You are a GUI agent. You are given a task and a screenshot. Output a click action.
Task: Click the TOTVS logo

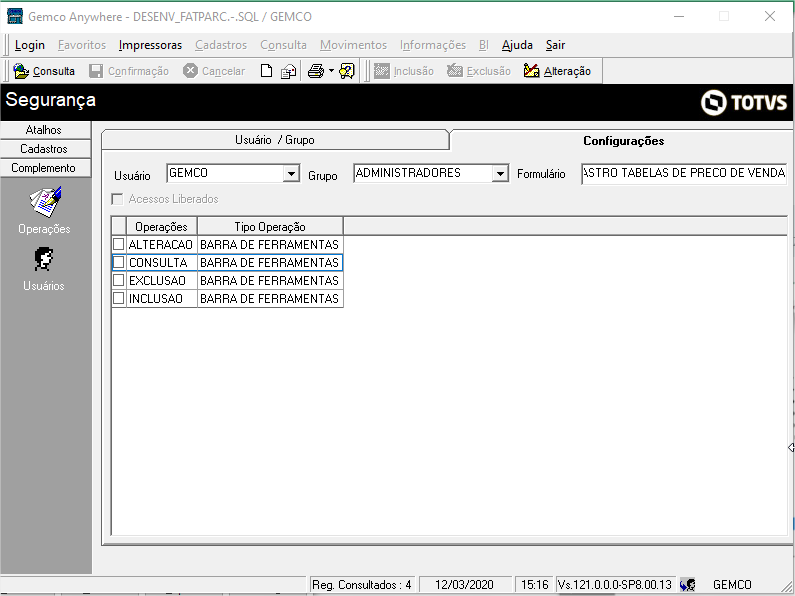[744, 103]
